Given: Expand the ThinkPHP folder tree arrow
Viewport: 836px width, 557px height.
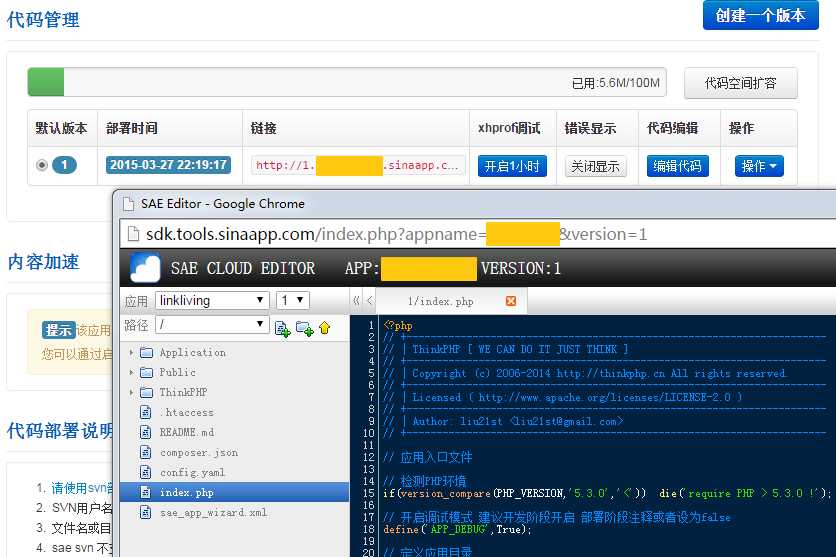Looking at the screenshot, I should point(131,392).
